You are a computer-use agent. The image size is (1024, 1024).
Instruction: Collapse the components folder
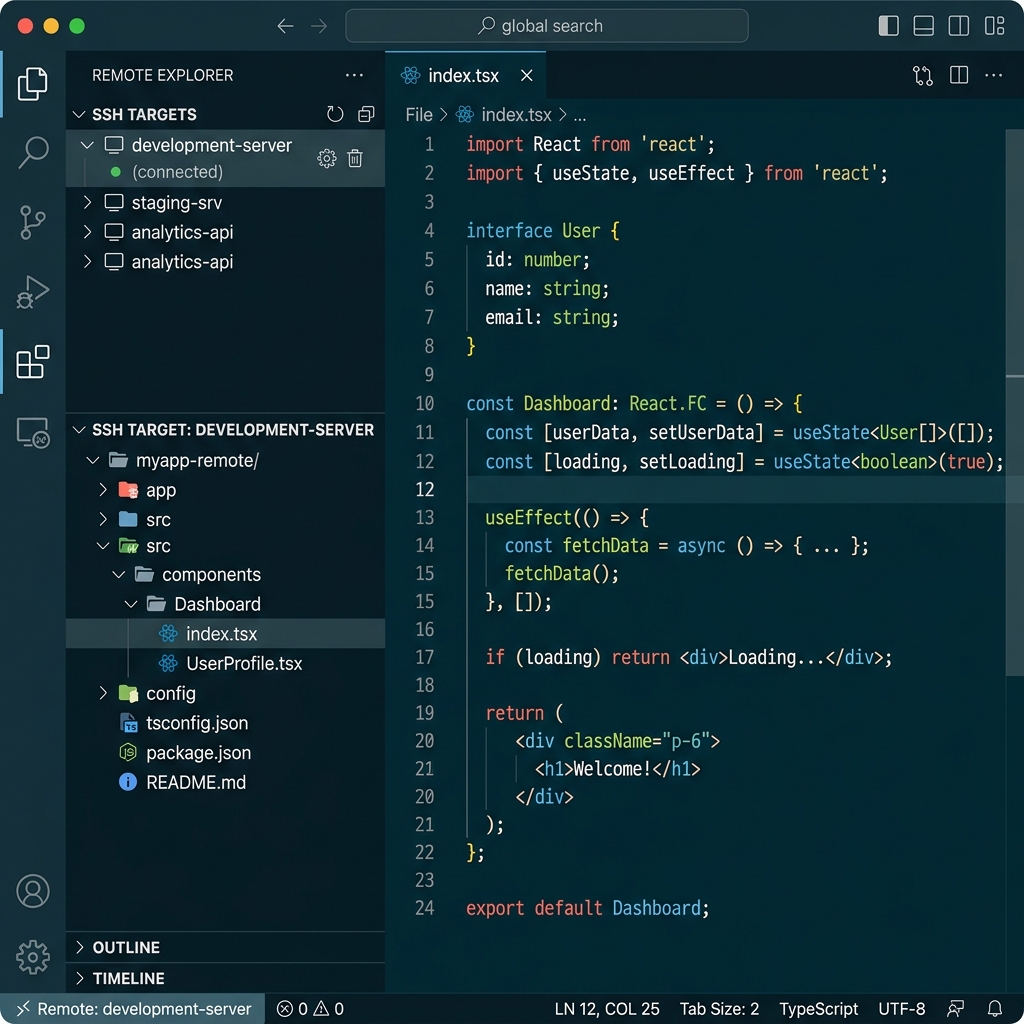coord(118,575)
